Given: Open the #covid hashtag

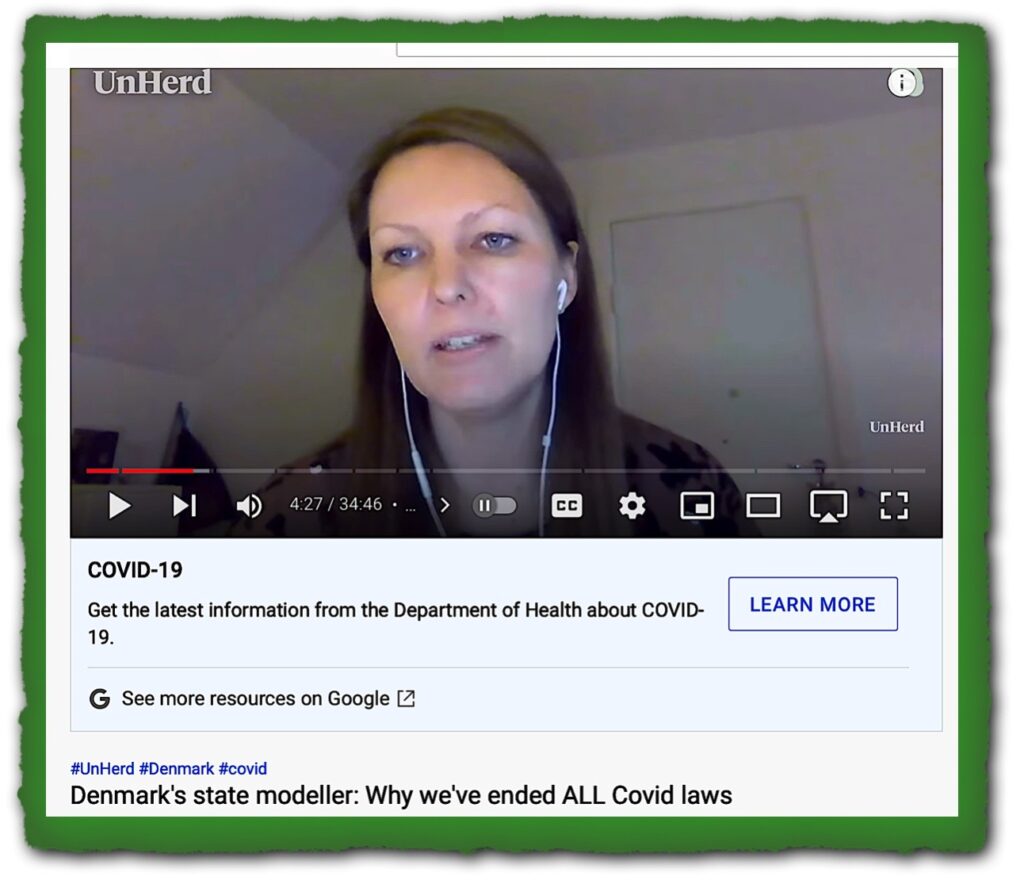Looking at the screenshot, I should pos(243,768).
